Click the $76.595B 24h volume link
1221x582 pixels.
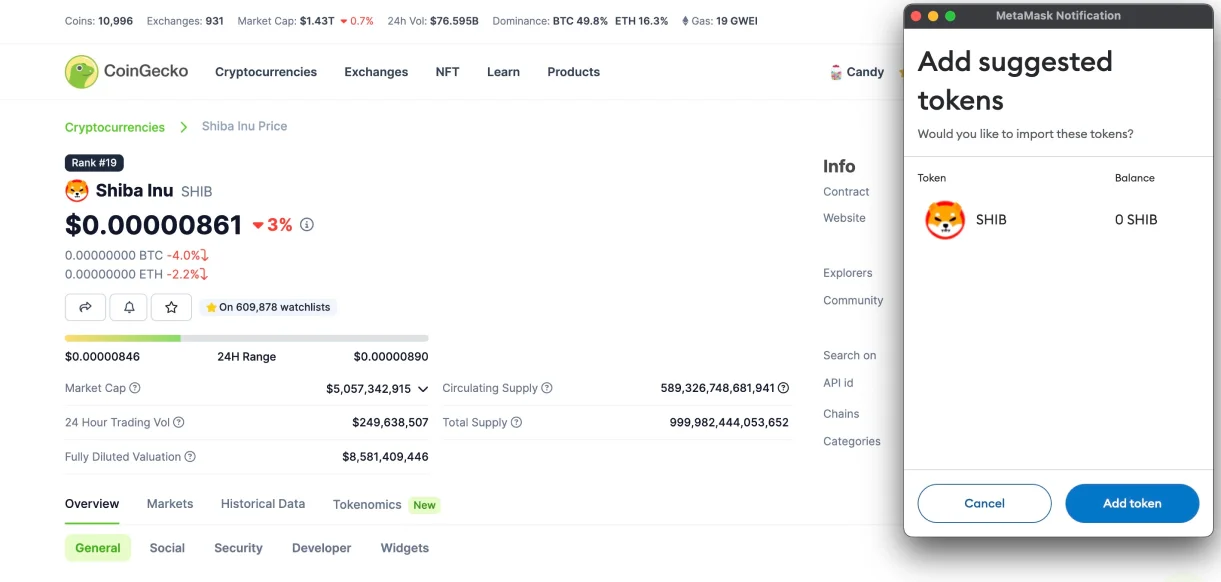tap(454, 21)
